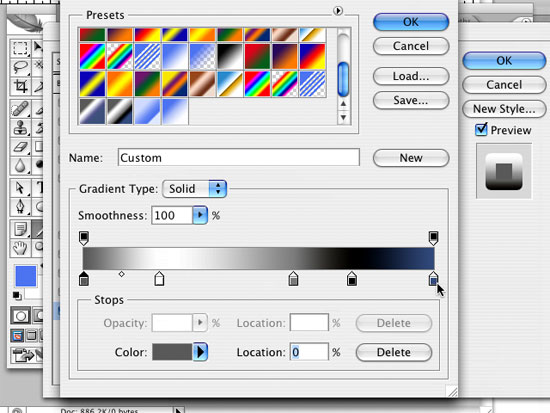Screen dimensions: 550x413
Task: Open the Presets panel flyout menu
Action: pos(338,11)
